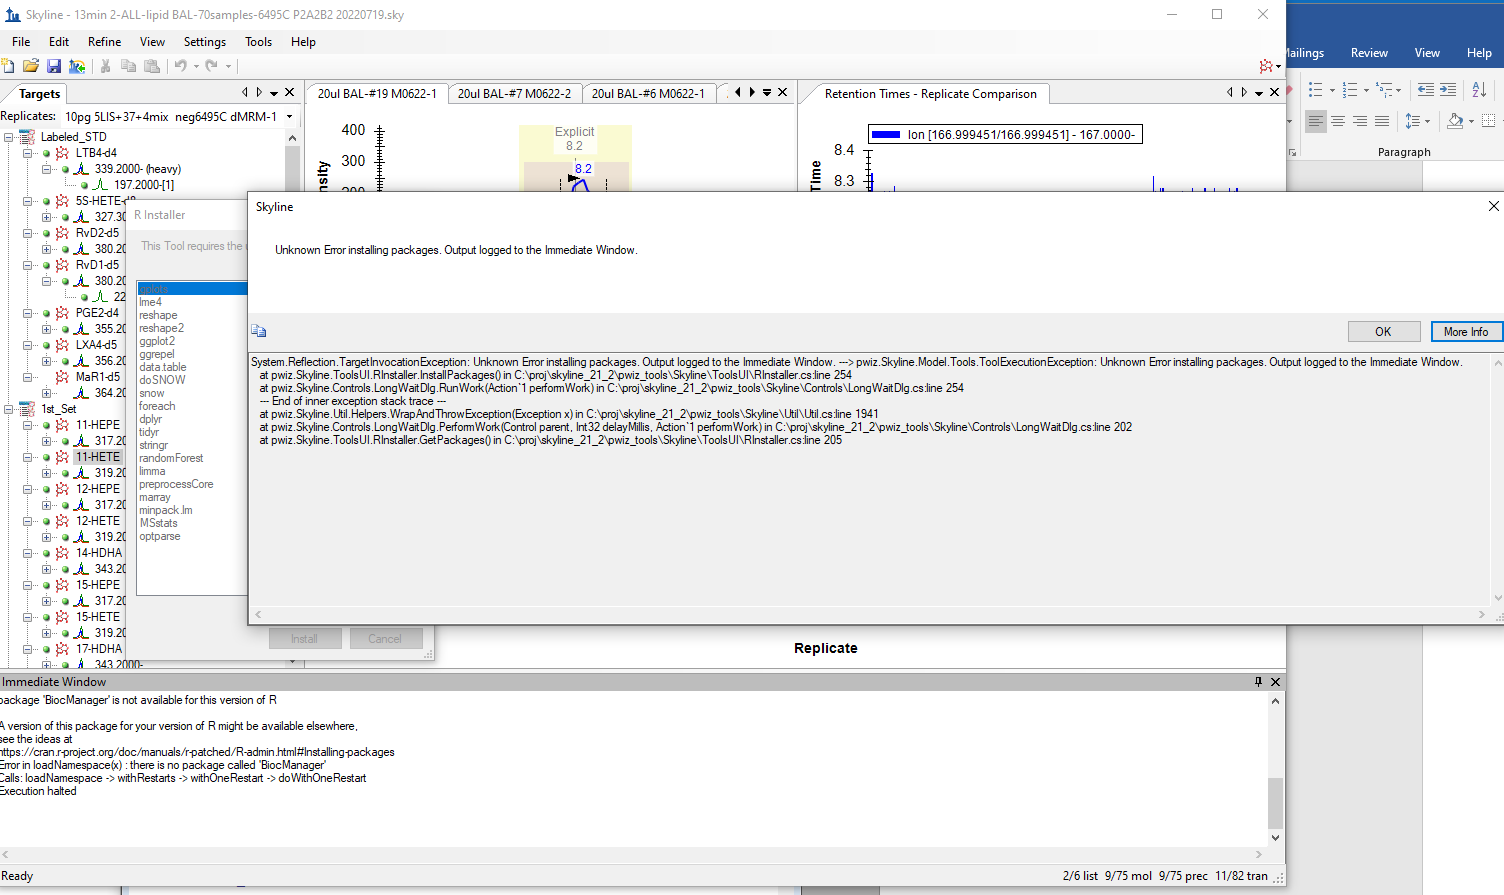This screenshot has height=895, width=1504.
Task: Click the blue ion legend color swatch
Action: point(885,135)
